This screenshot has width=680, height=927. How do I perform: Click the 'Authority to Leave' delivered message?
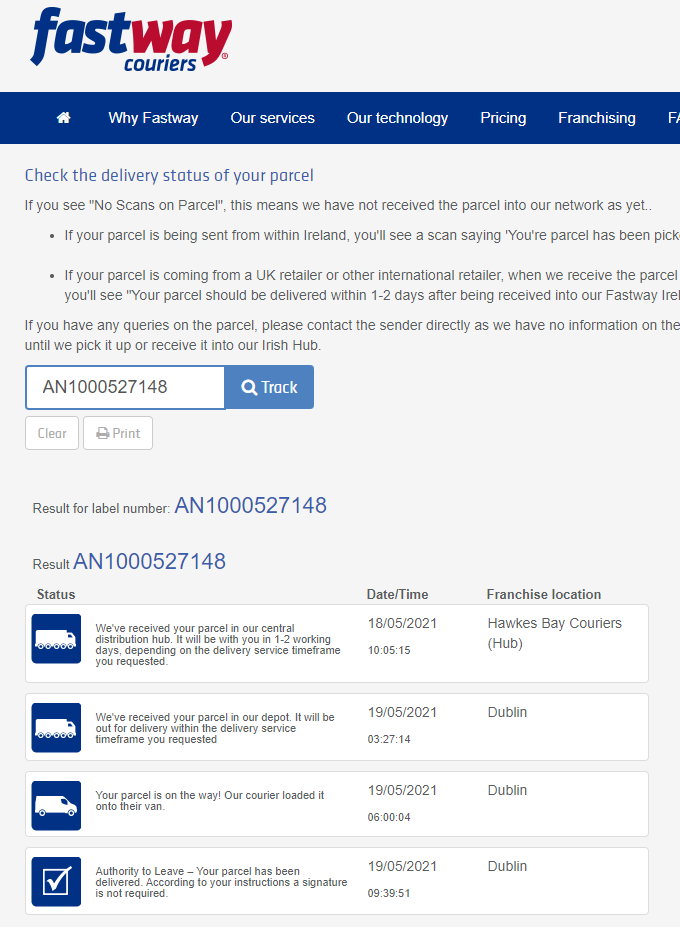[221, 882]
